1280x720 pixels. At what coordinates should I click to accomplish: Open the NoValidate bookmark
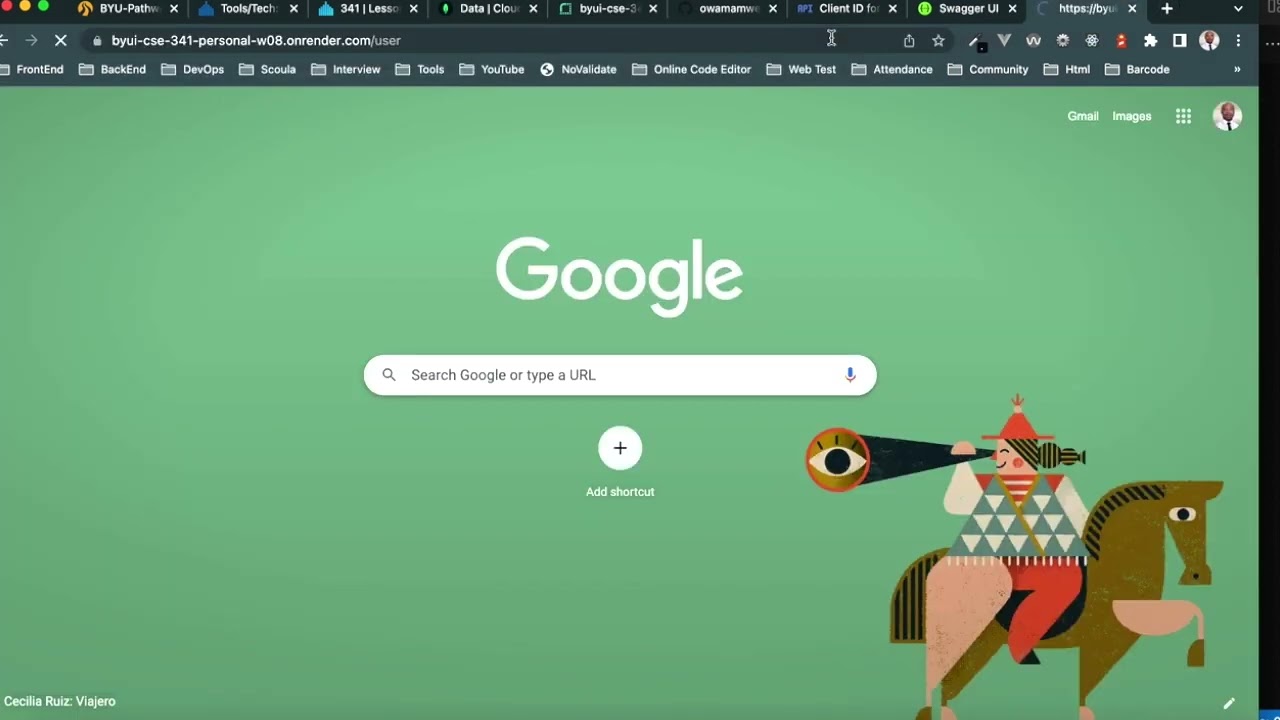[578, 70]
